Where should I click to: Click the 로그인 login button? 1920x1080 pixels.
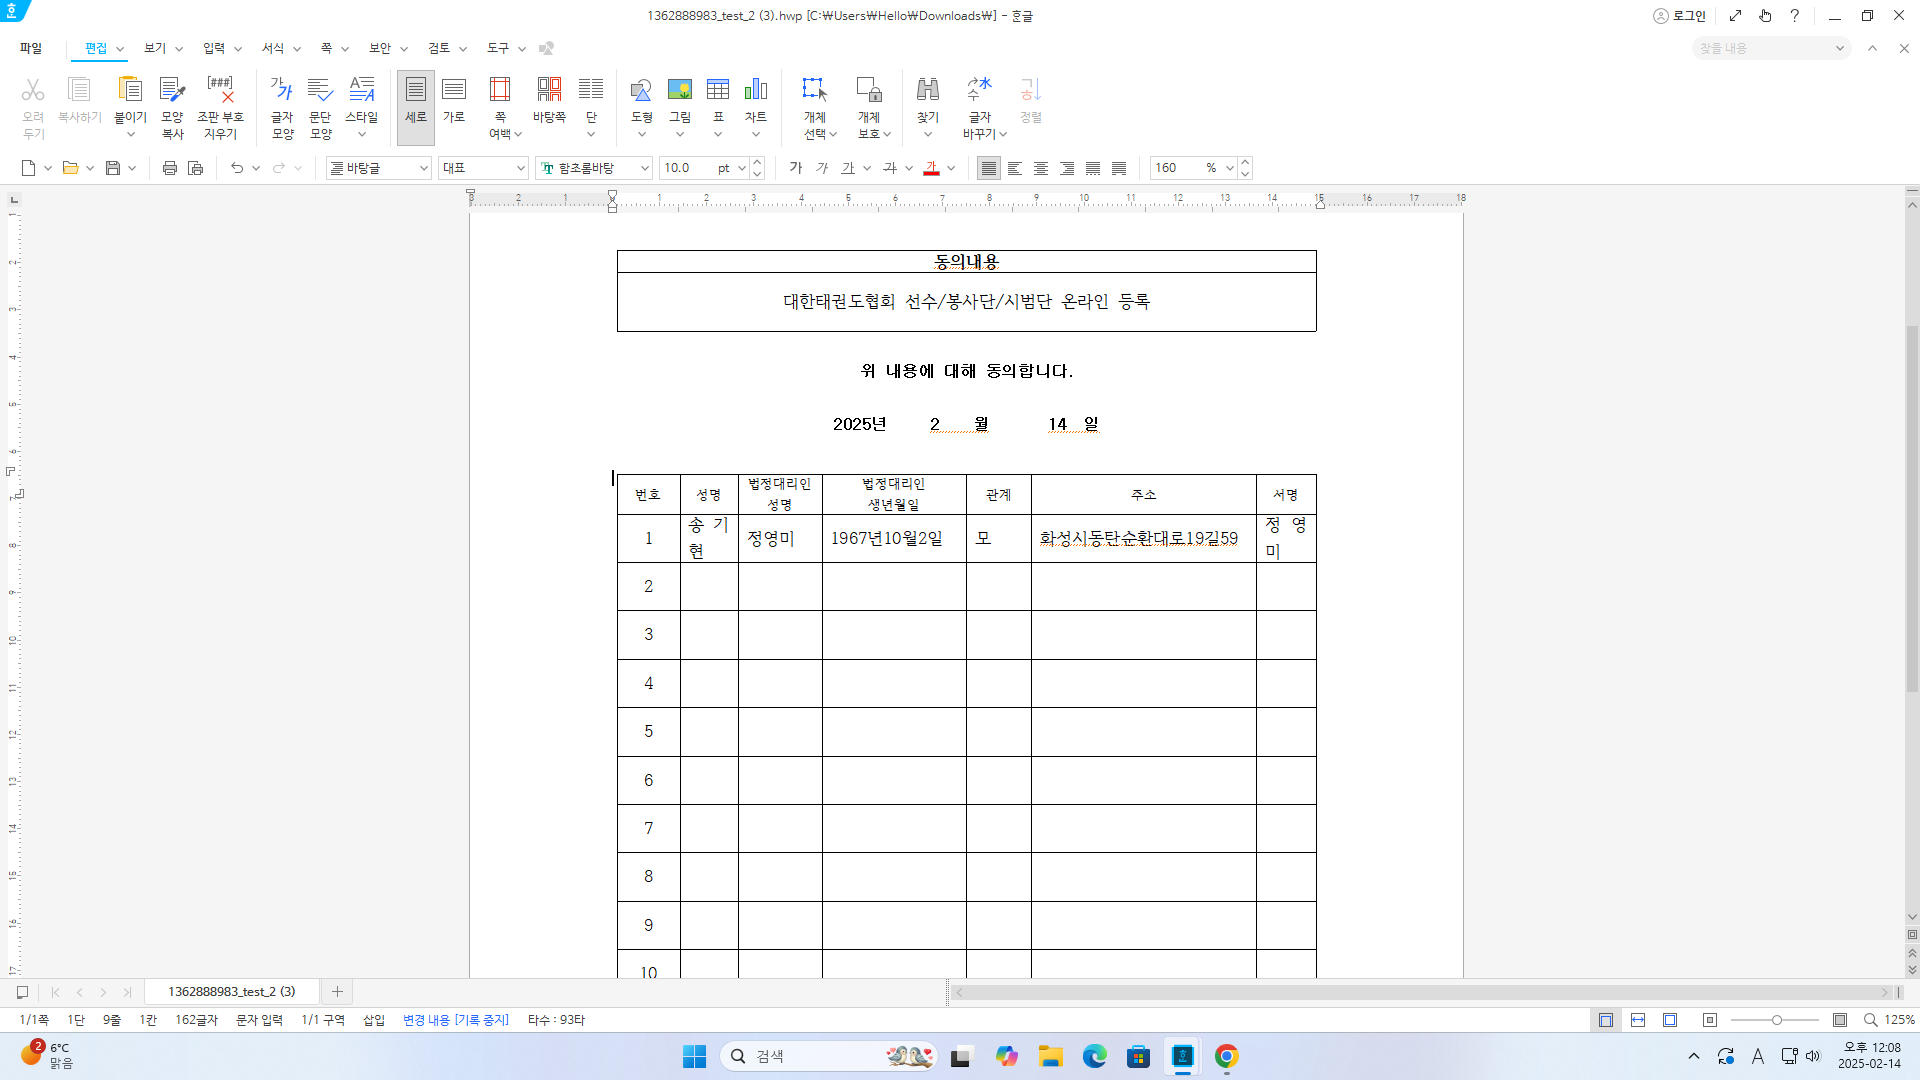pos(1680,16)
